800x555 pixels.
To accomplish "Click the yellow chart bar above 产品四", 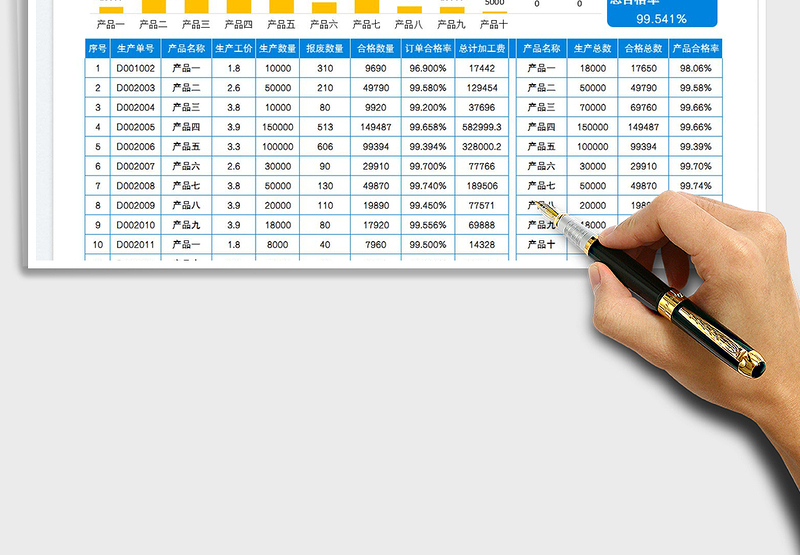I will (239, 6).
